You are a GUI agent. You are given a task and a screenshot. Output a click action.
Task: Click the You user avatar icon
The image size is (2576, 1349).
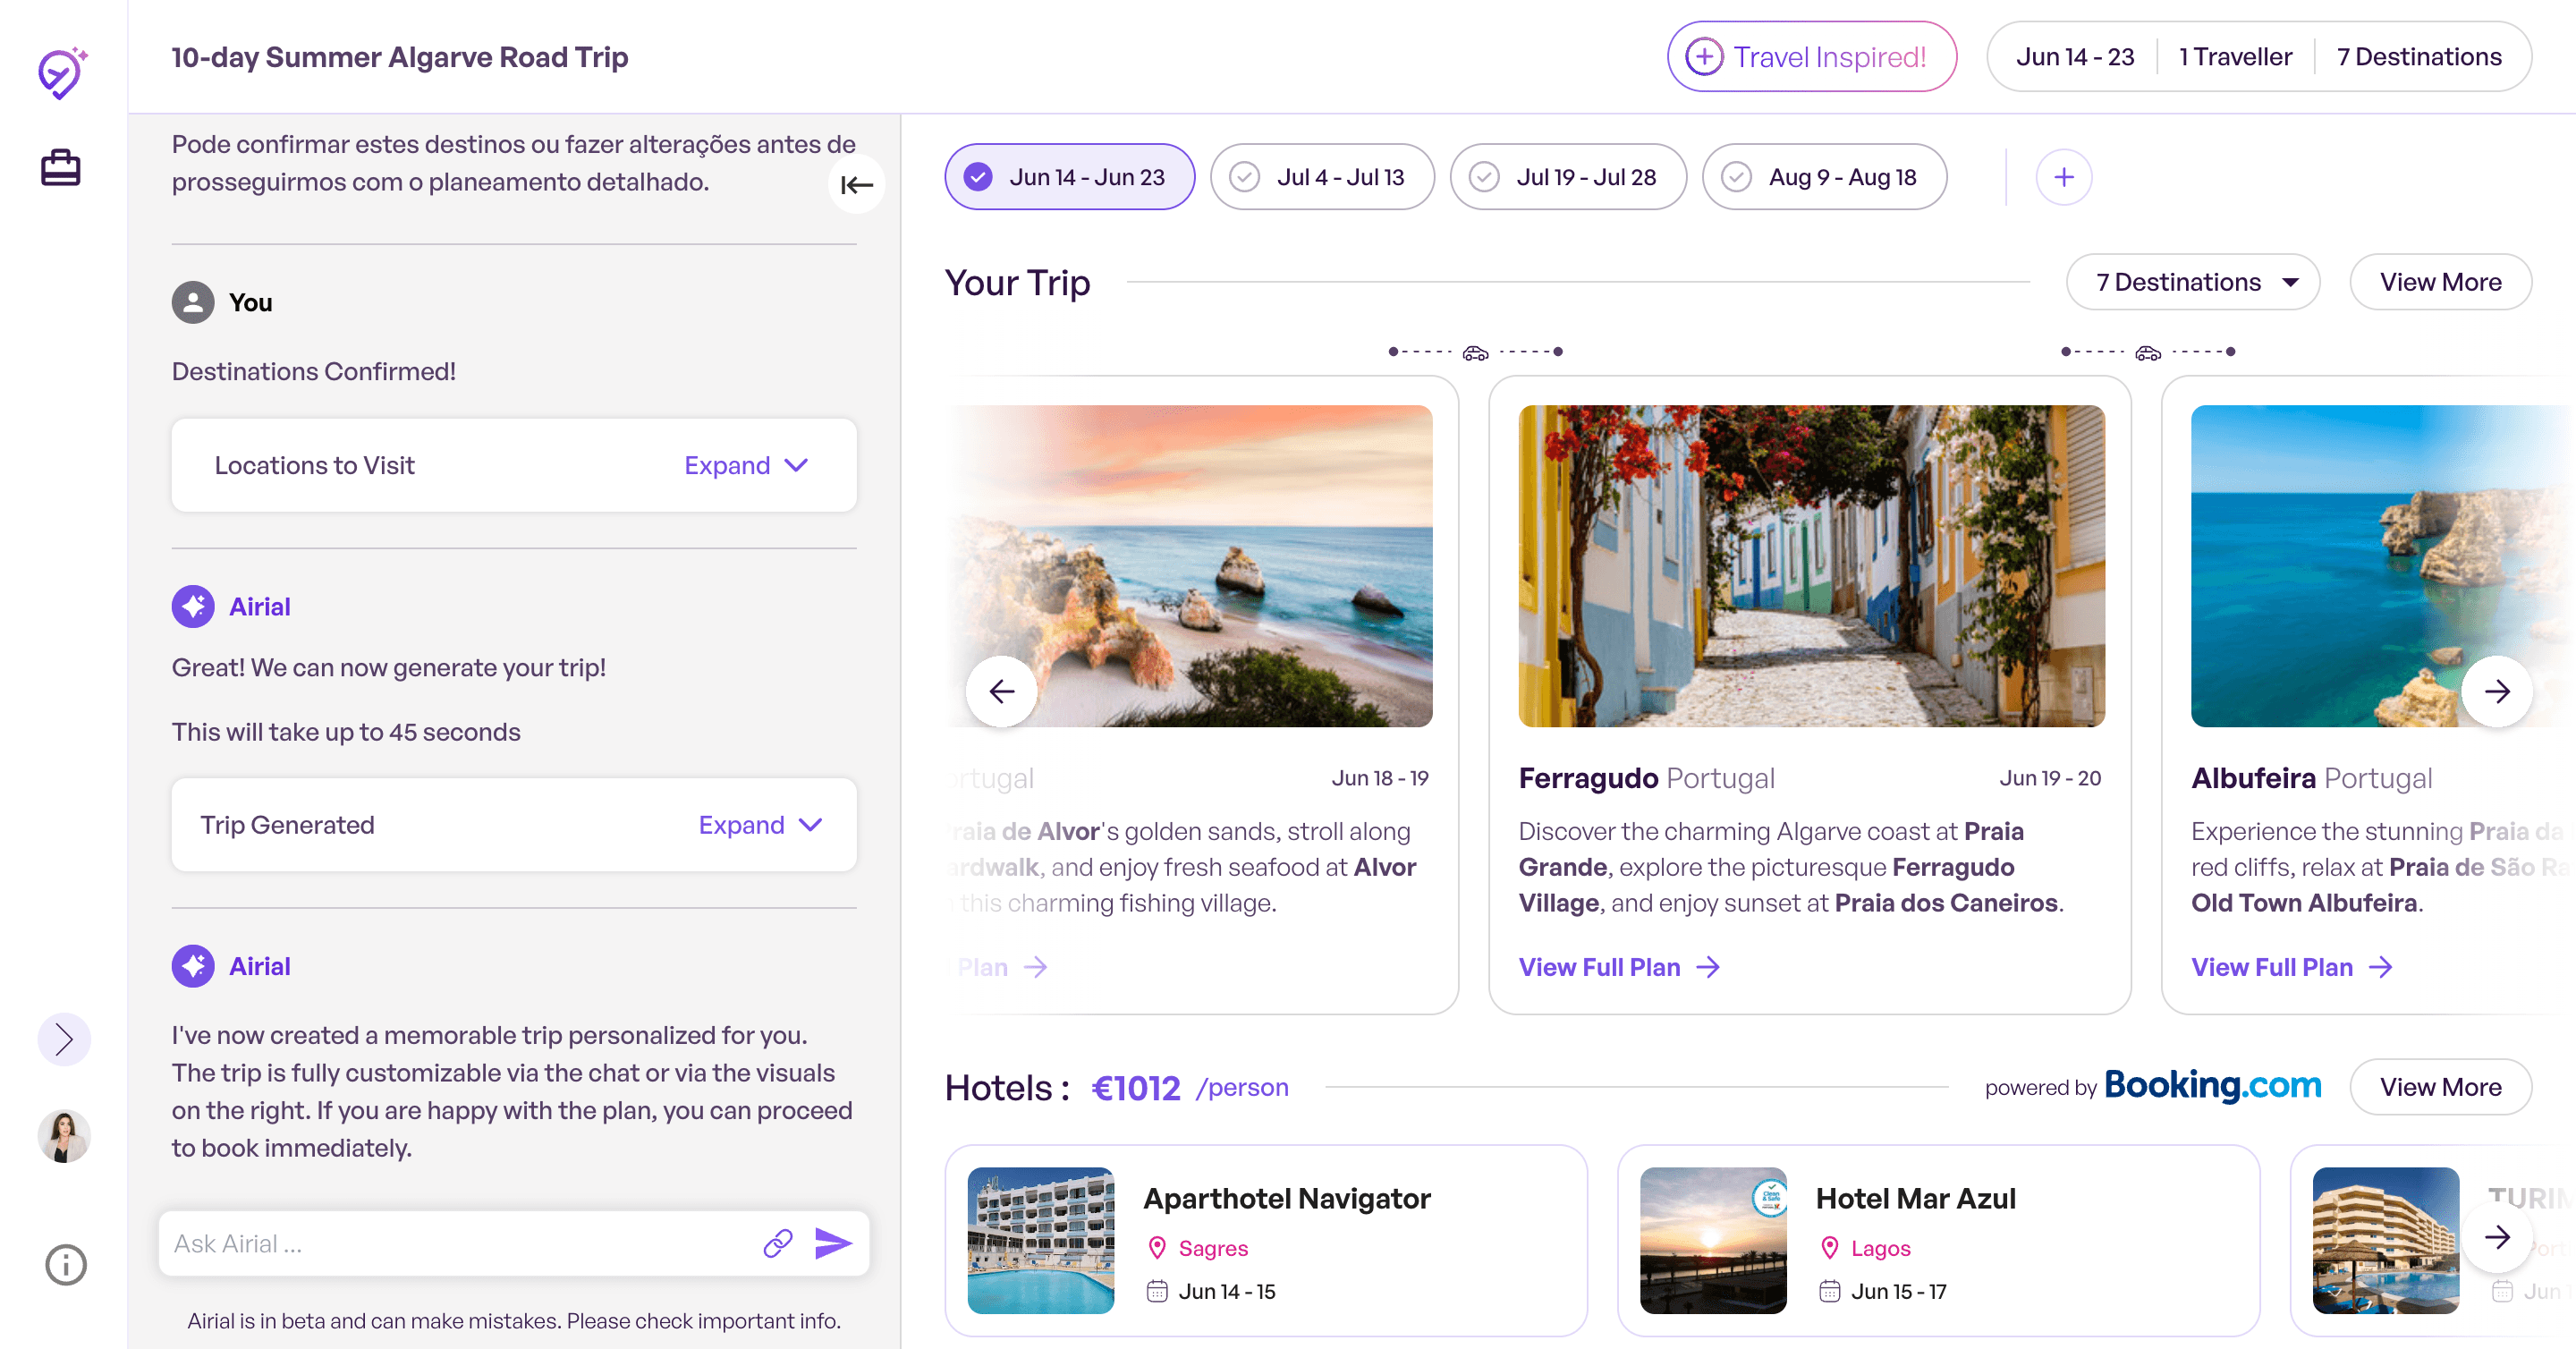click(x=193, y=302)
